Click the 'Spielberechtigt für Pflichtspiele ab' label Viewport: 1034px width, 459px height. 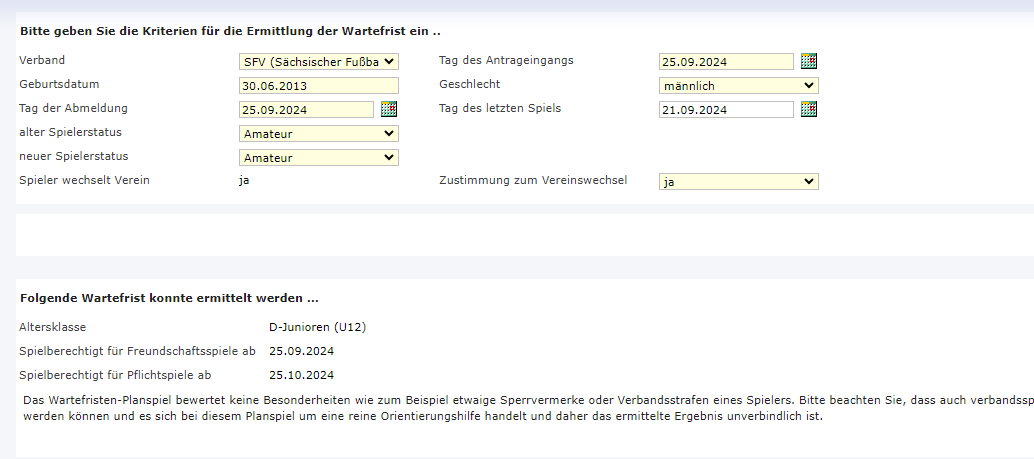[x=115, y=375]
